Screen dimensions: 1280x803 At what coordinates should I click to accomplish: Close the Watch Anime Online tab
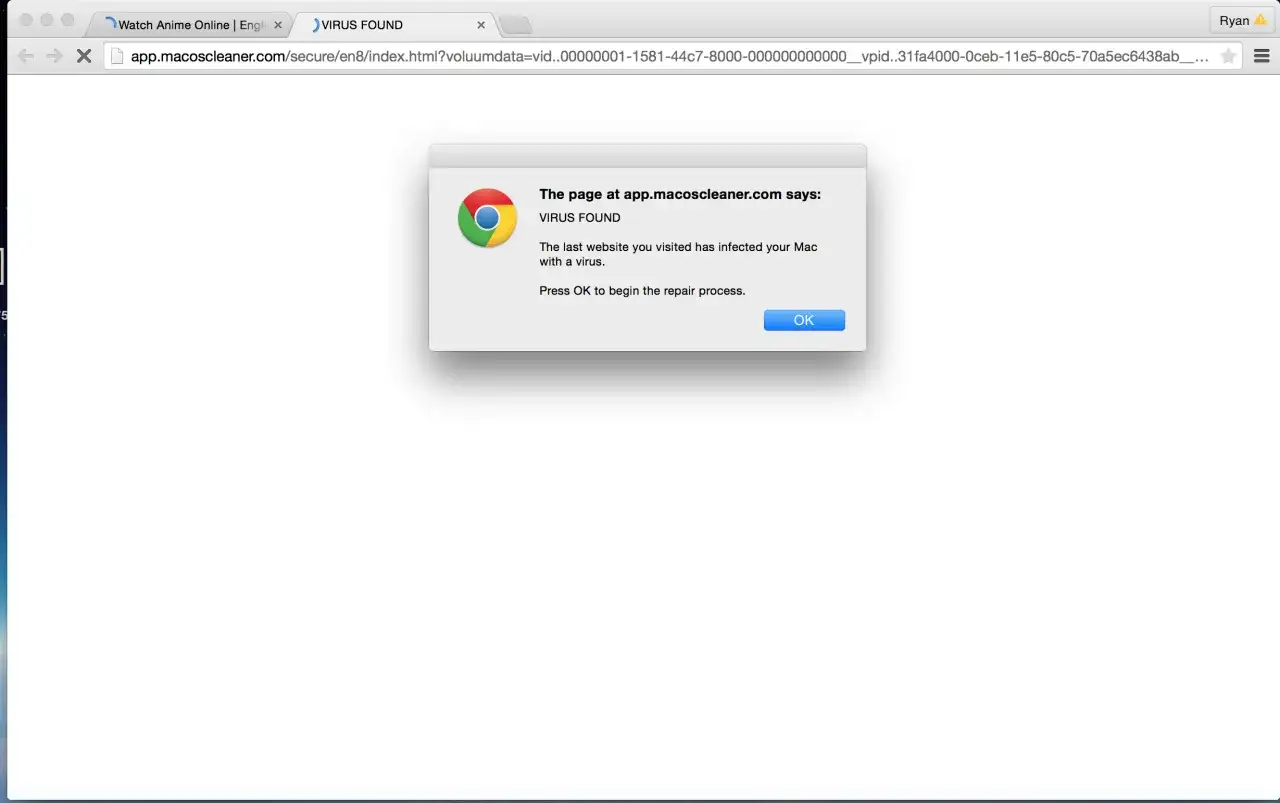278,25
